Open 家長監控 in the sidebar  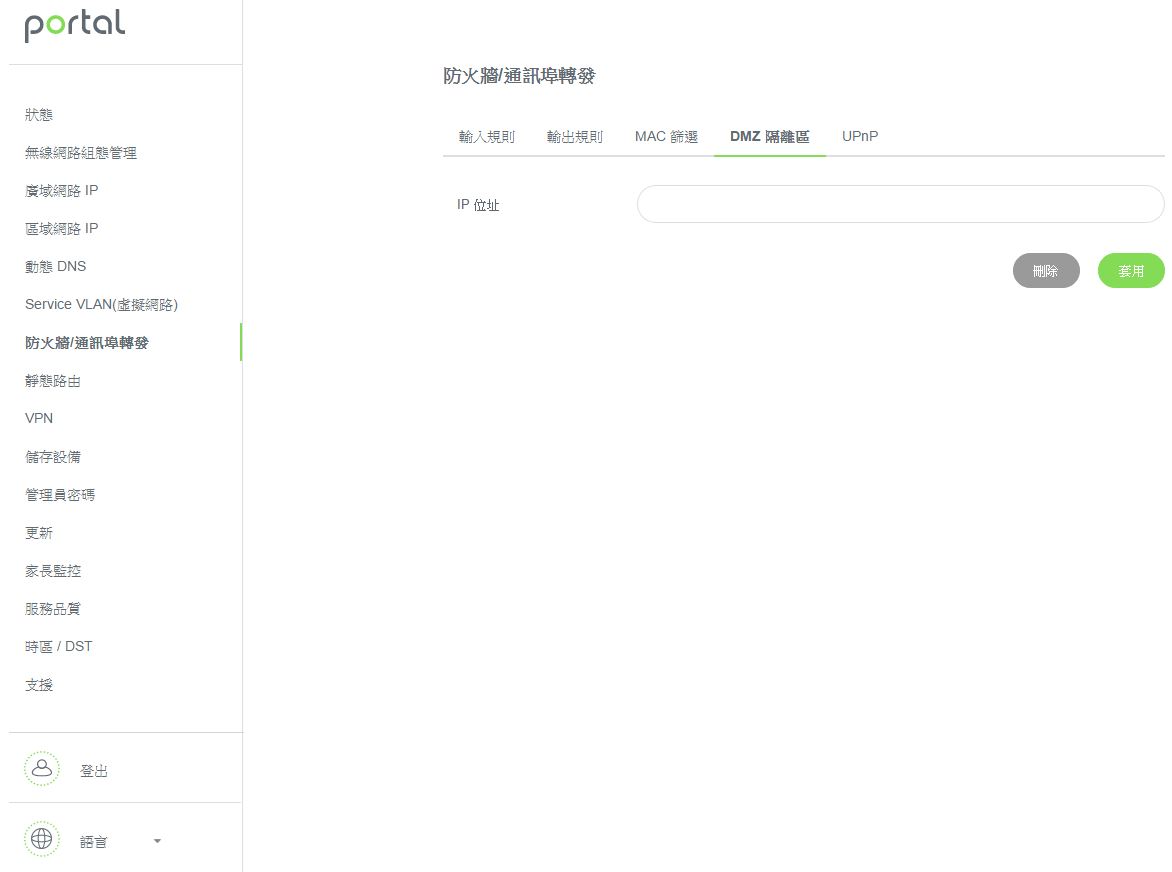point(52,571)
